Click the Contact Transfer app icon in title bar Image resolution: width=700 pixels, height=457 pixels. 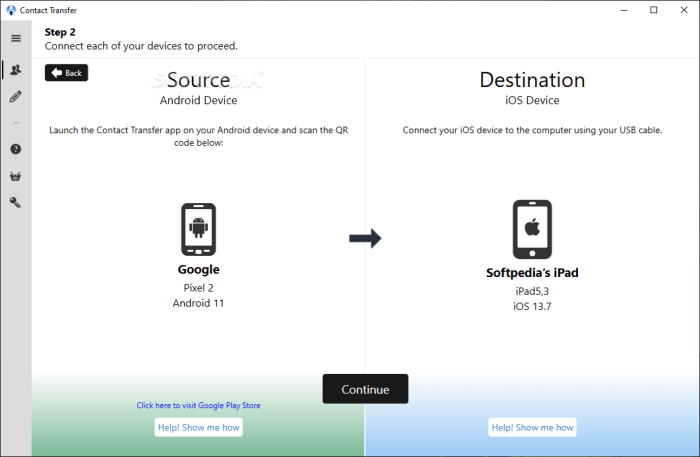pos(10,10)
